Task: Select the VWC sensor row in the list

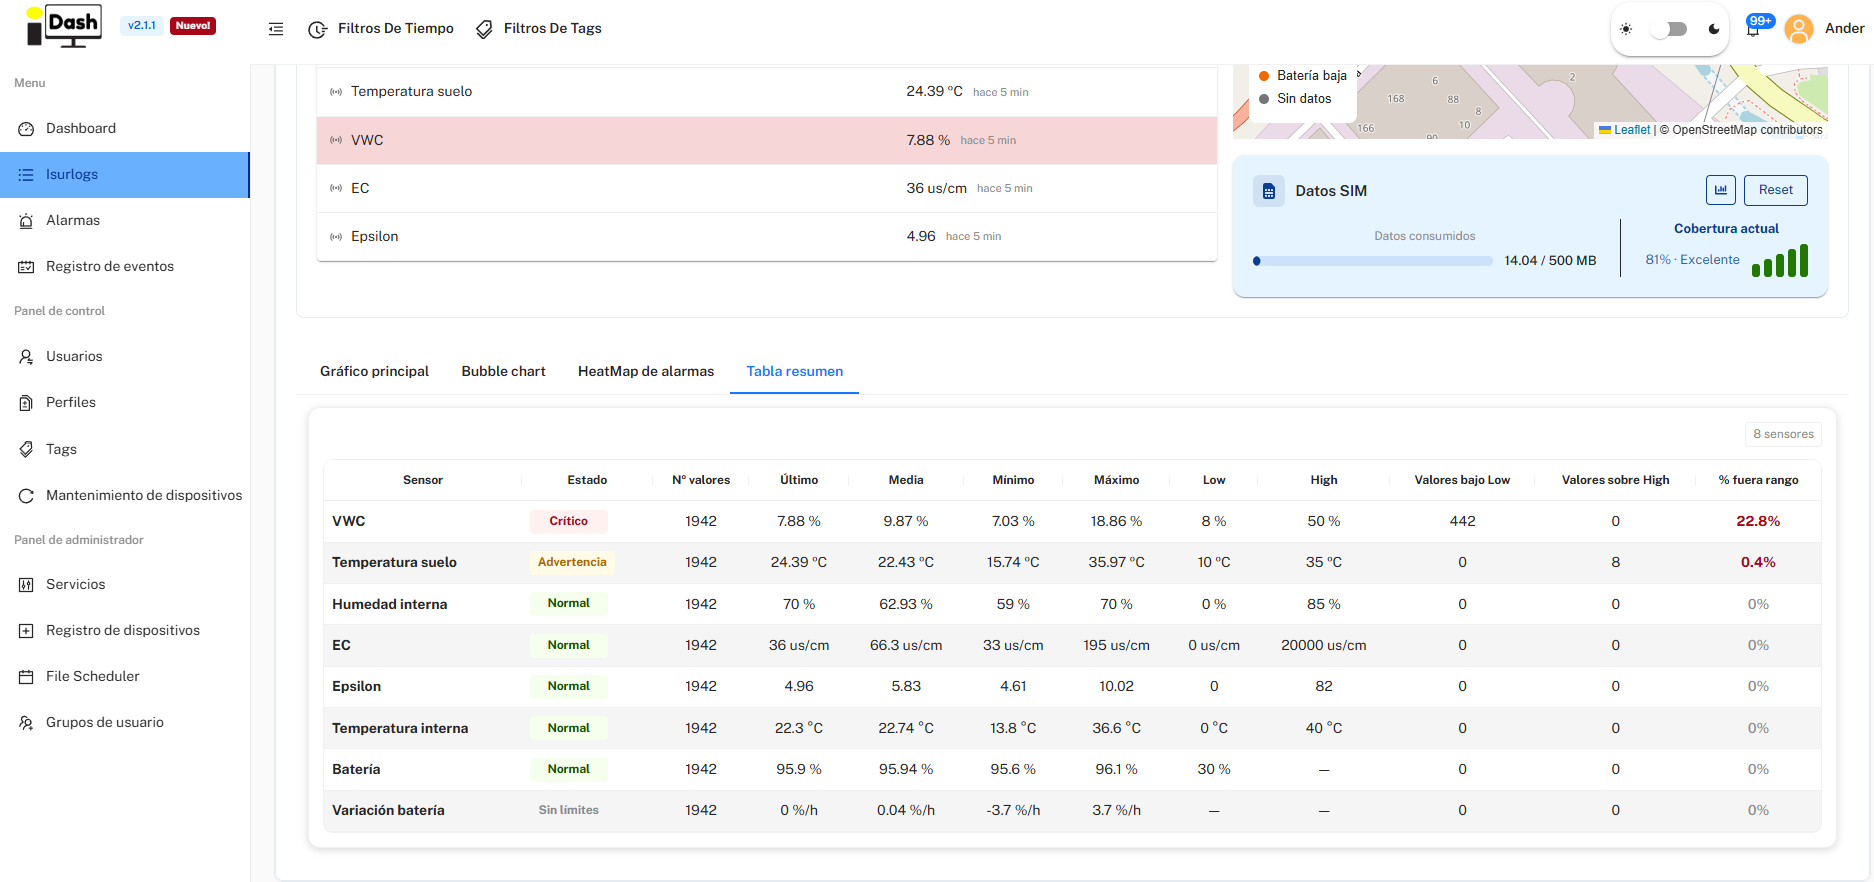Action: 767,140
